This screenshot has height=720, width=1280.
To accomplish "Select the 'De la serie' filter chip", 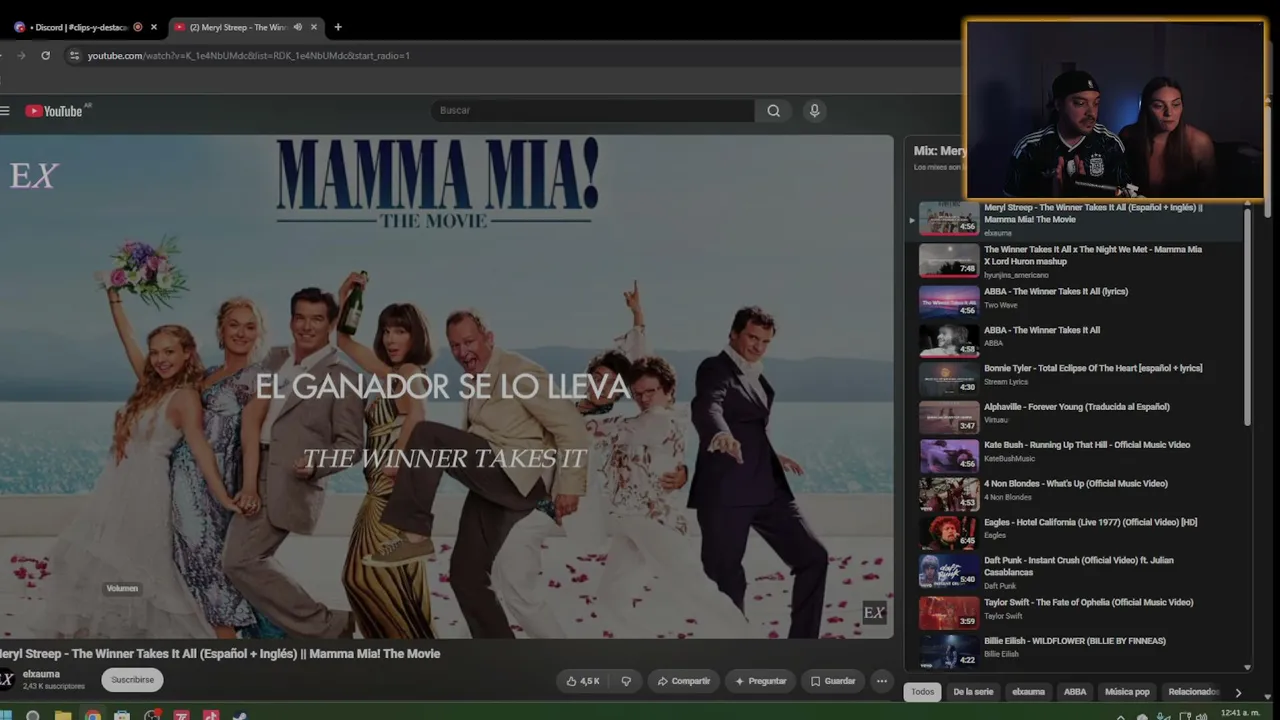I will tap(973, 692).
